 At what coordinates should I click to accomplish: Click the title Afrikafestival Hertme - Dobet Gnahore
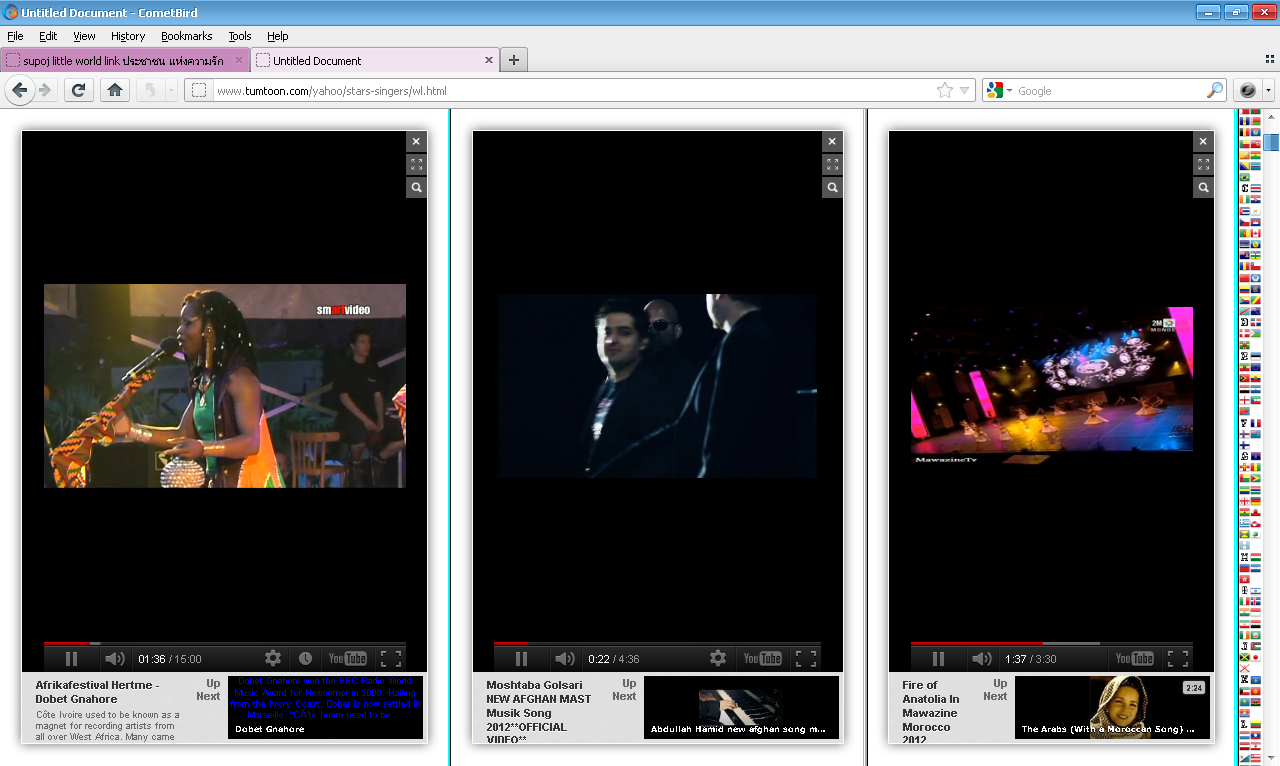pyautogui.click(x=97, y=692)
